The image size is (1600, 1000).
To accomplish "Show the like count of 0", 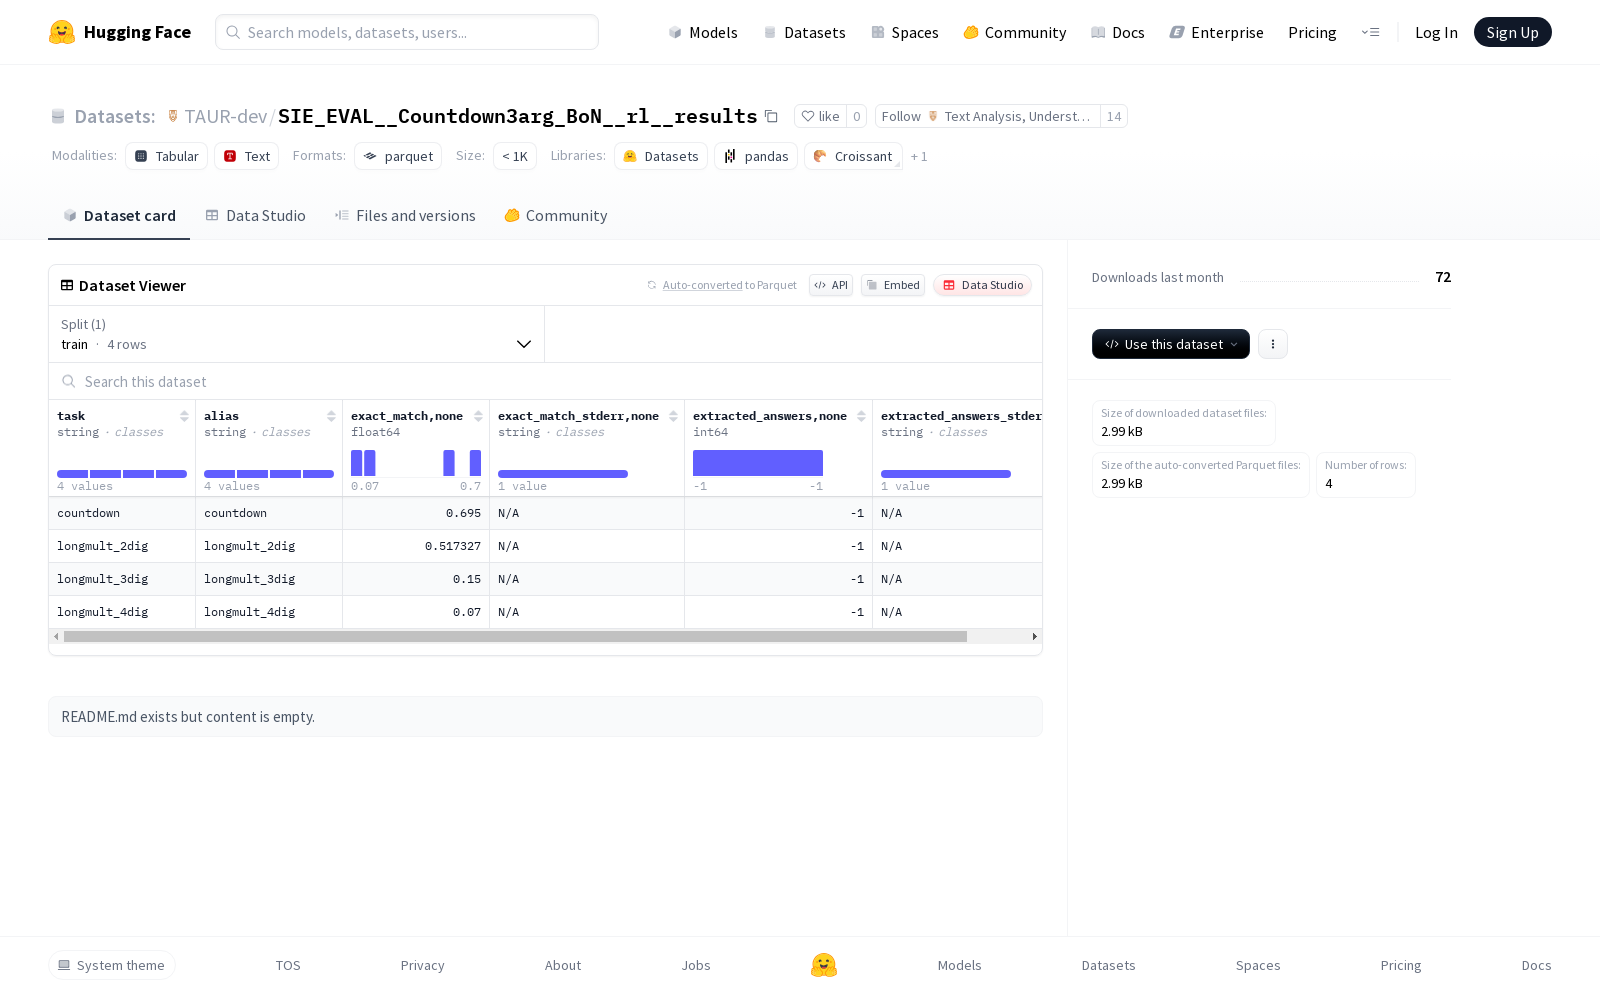I will [x=857, y=116].
